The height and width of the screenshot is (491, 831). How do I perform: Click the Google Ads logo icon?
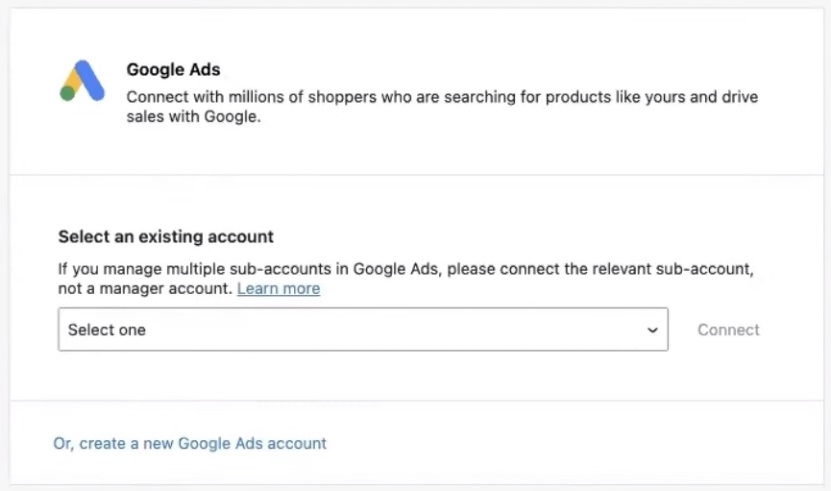pyautogui.click(x=82, y=81)
